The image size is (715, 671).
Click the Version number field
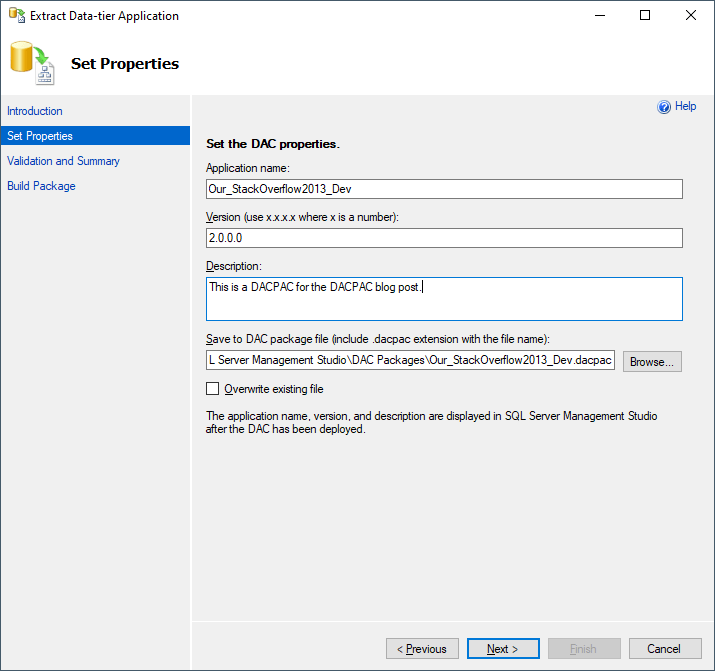pyautogui.click(x=444, y=238)
